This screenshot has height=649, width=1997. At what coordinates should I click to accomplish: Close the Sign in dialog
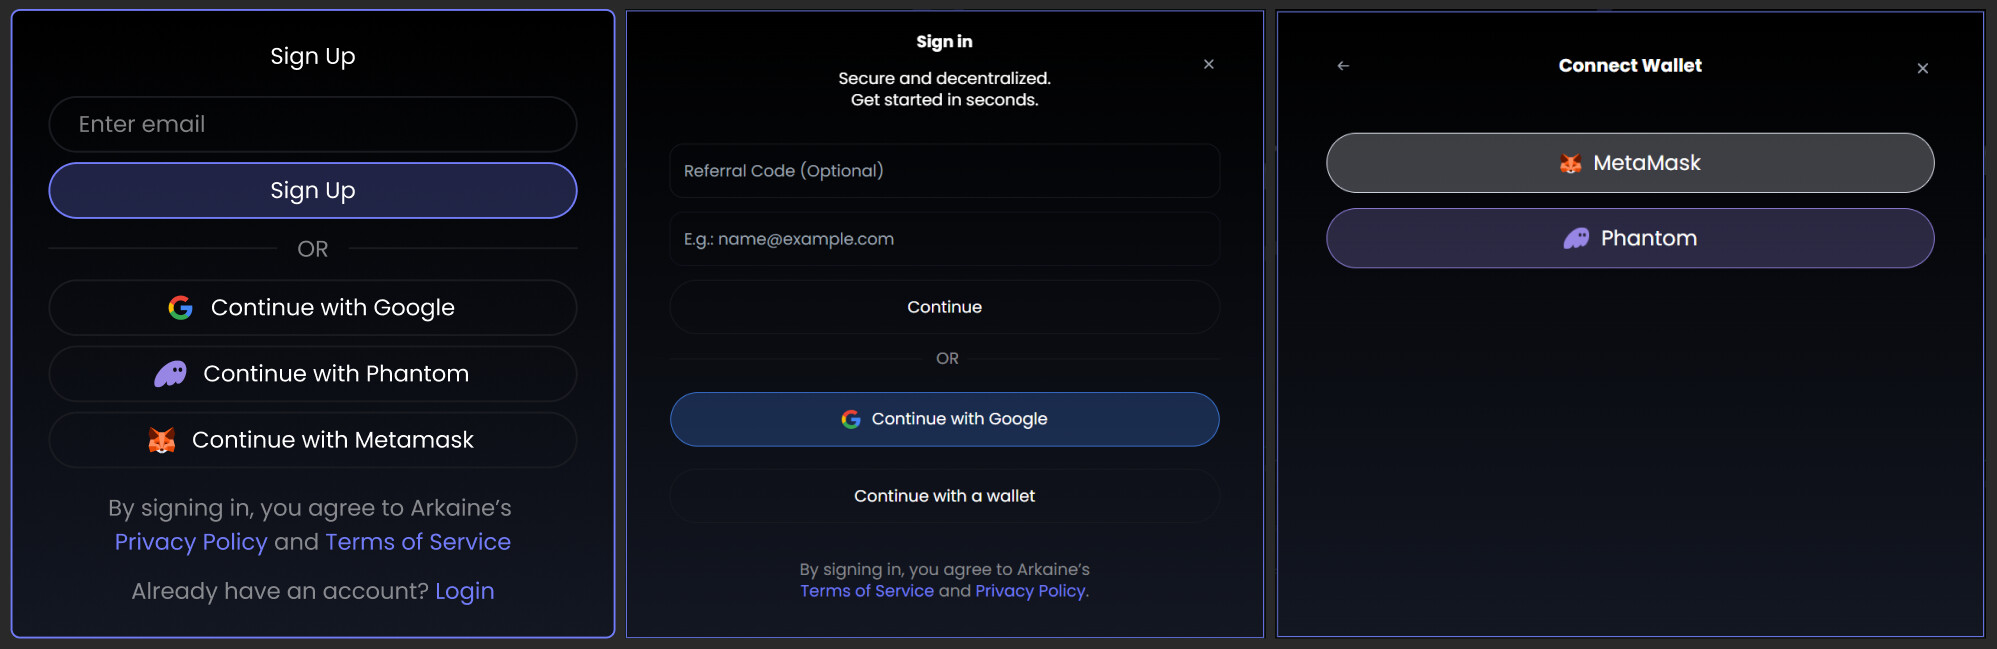1208,64
